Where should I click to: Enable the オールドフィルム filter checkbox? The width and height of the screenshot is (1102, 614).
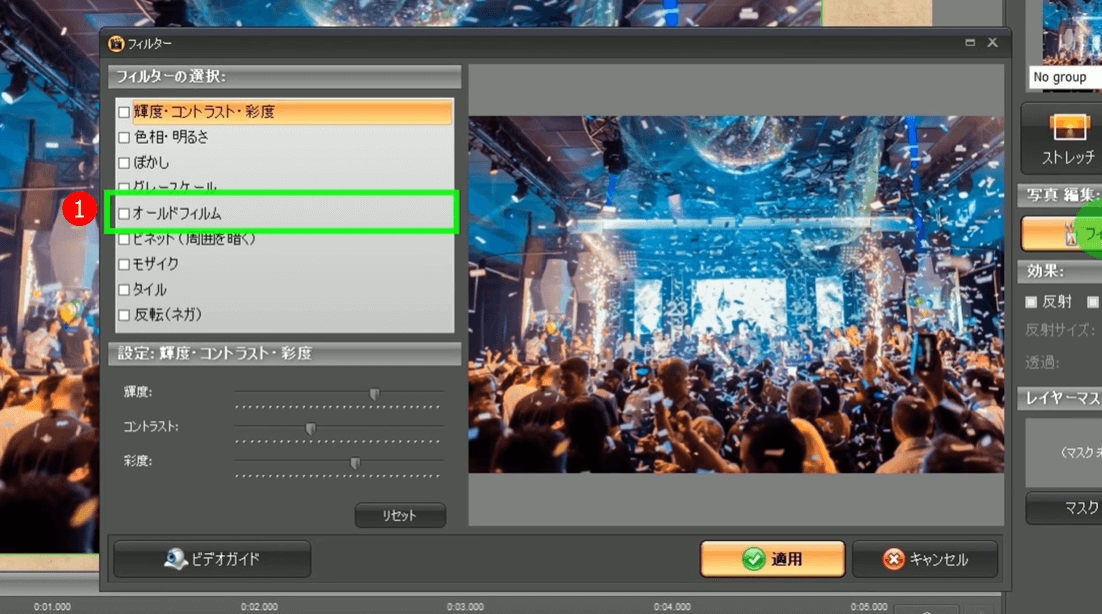click(x=124, y=213)
